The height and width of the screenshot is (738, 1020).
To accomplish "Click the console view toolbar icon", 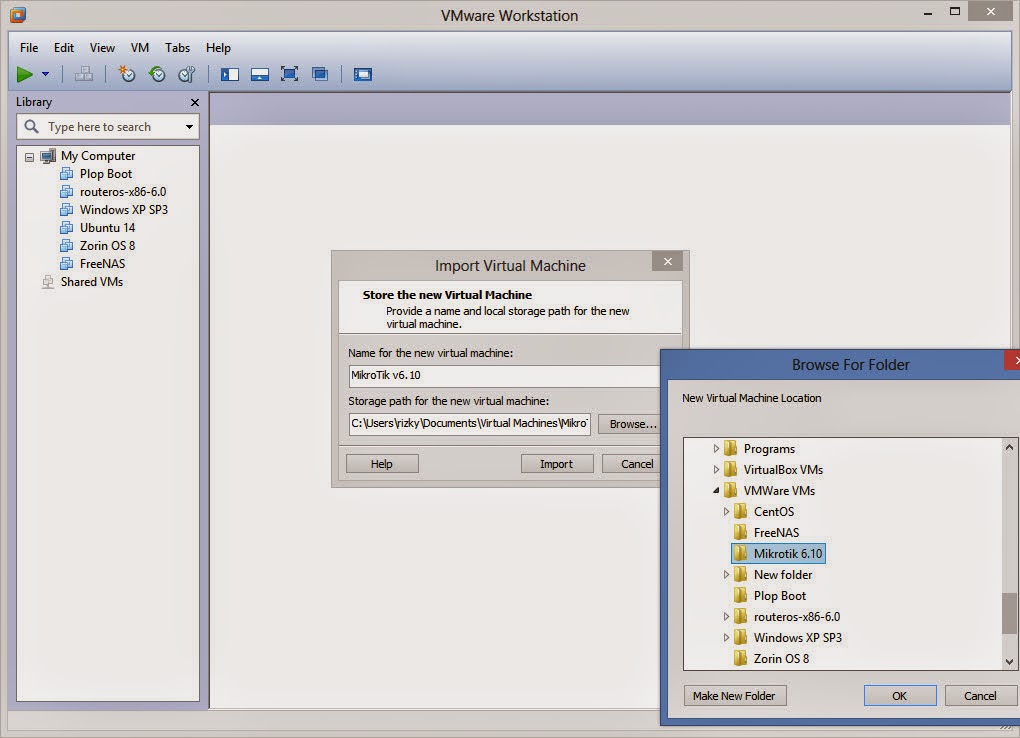I will click(363, 74).
